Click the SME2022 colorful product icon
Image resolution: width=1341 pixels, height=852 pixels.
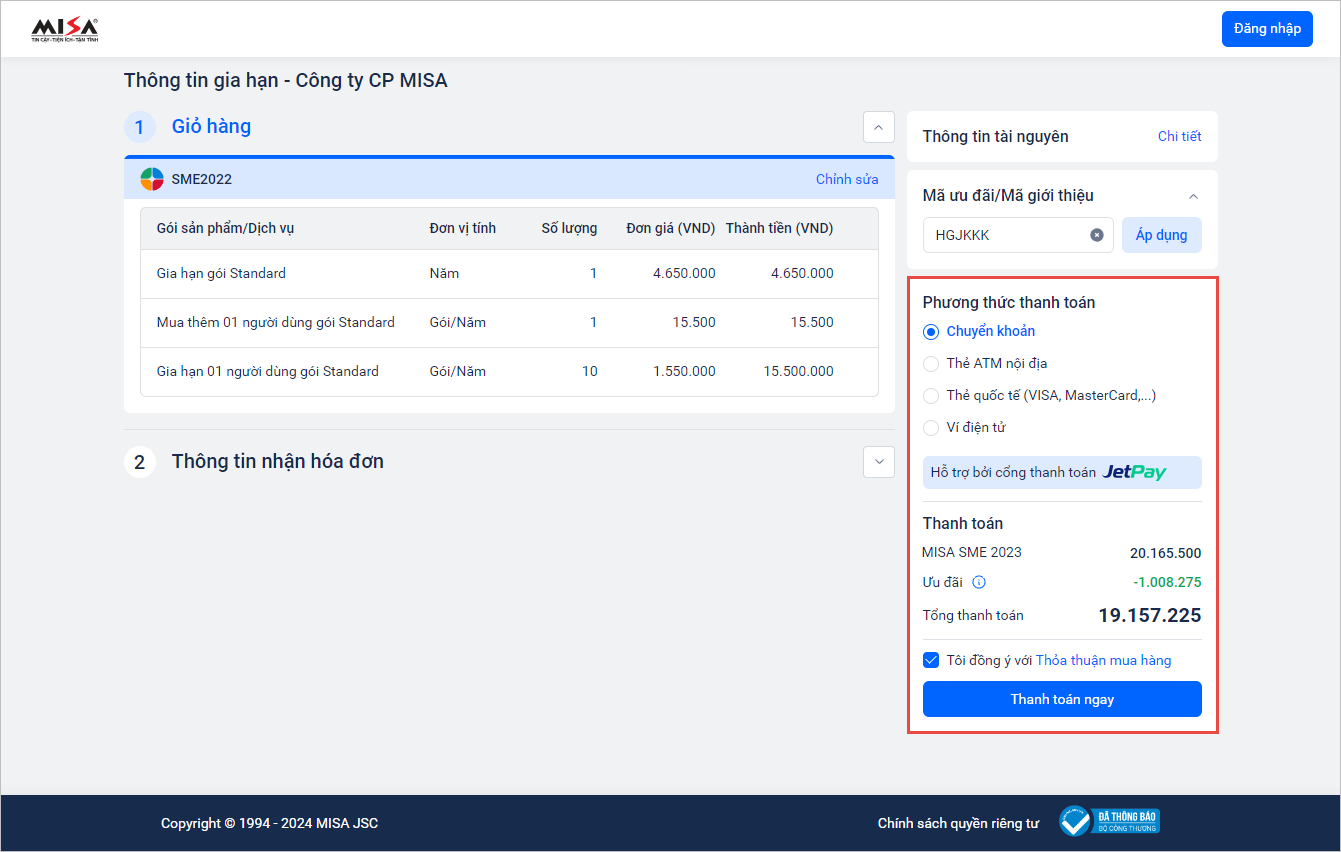coord(152,179)
